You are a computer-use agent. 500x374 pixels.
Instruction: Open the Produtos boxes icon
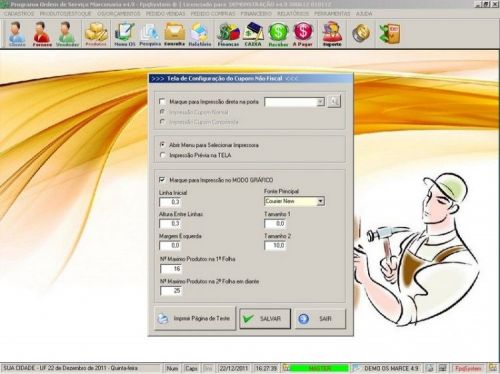click(x=96, y=34)
